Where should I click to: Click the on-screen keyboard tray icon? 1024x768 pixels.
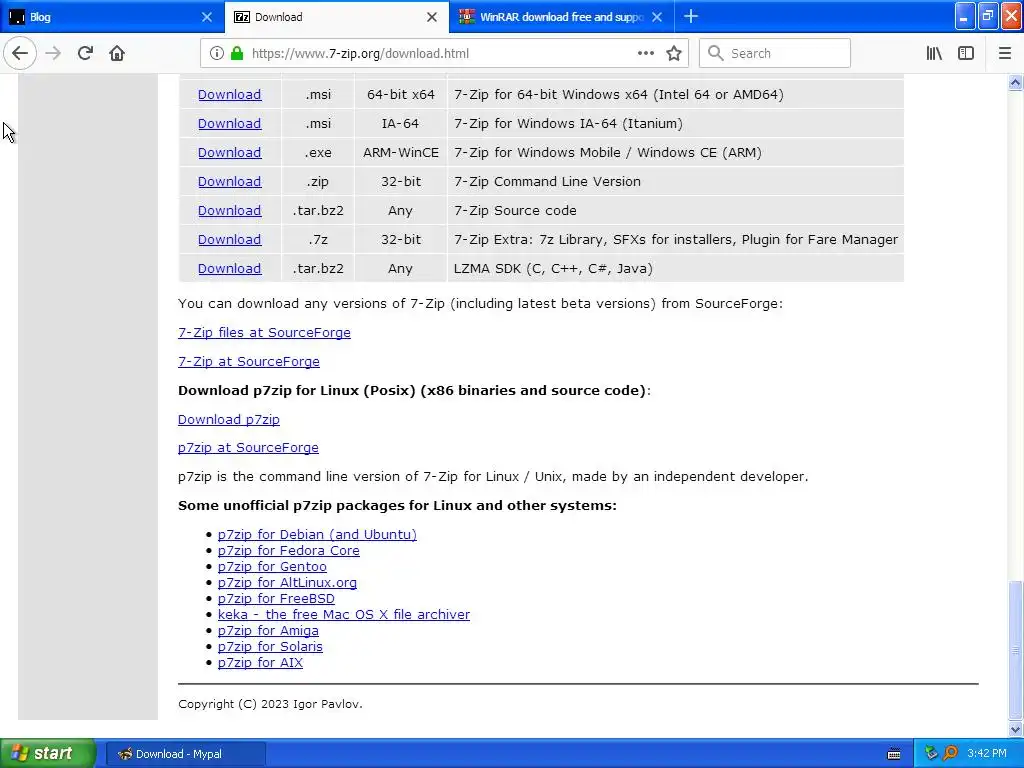coord(894,754)
